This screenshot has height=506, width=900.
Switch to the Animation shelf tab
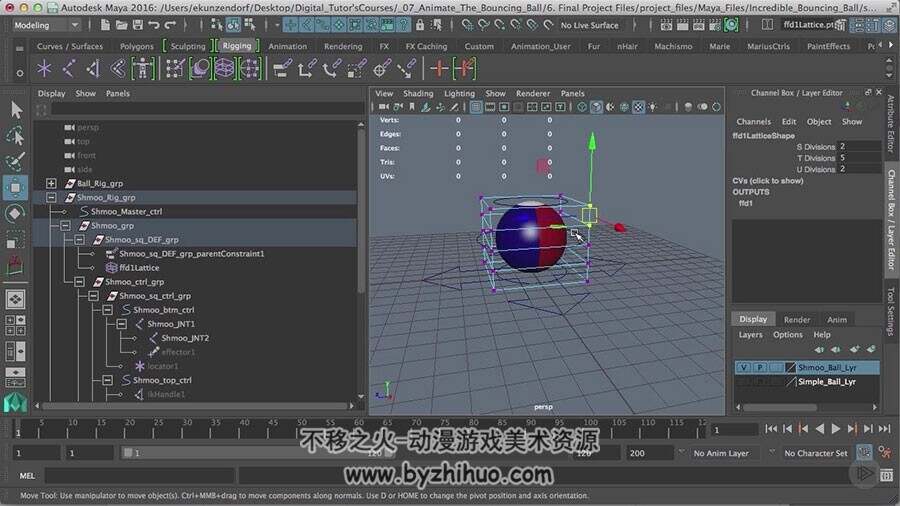[288, 46]
